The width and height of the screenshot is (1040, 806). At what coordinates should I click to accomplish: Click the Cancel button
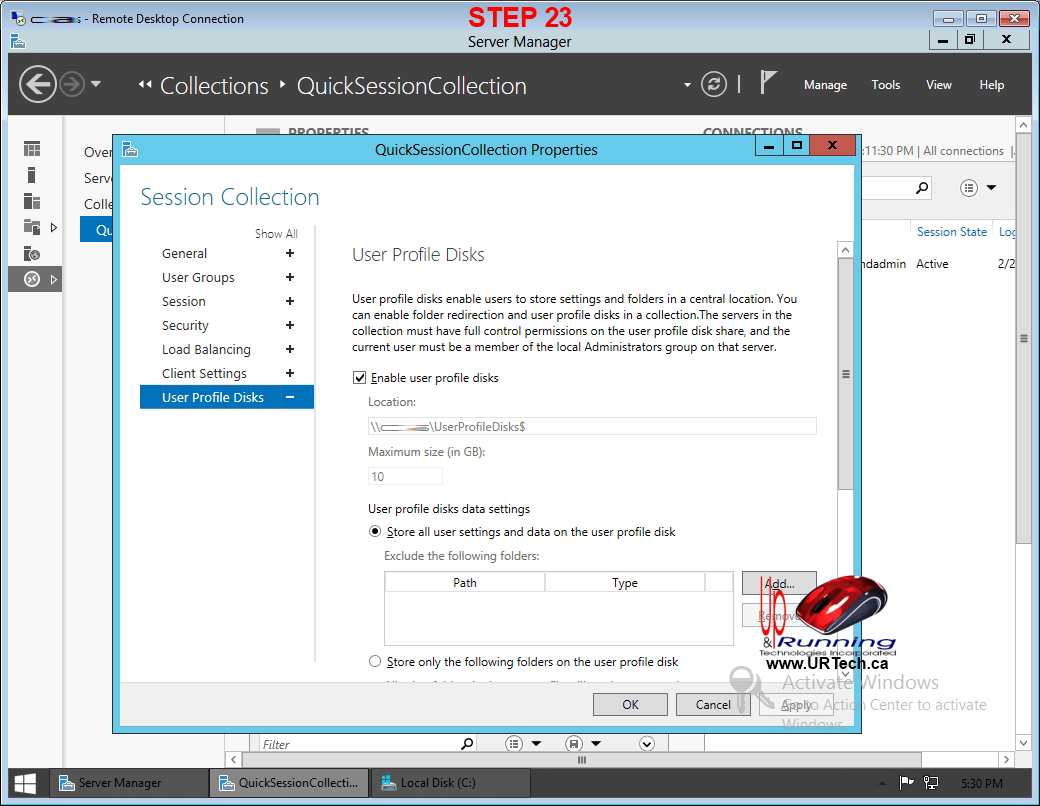click(713, 704)
